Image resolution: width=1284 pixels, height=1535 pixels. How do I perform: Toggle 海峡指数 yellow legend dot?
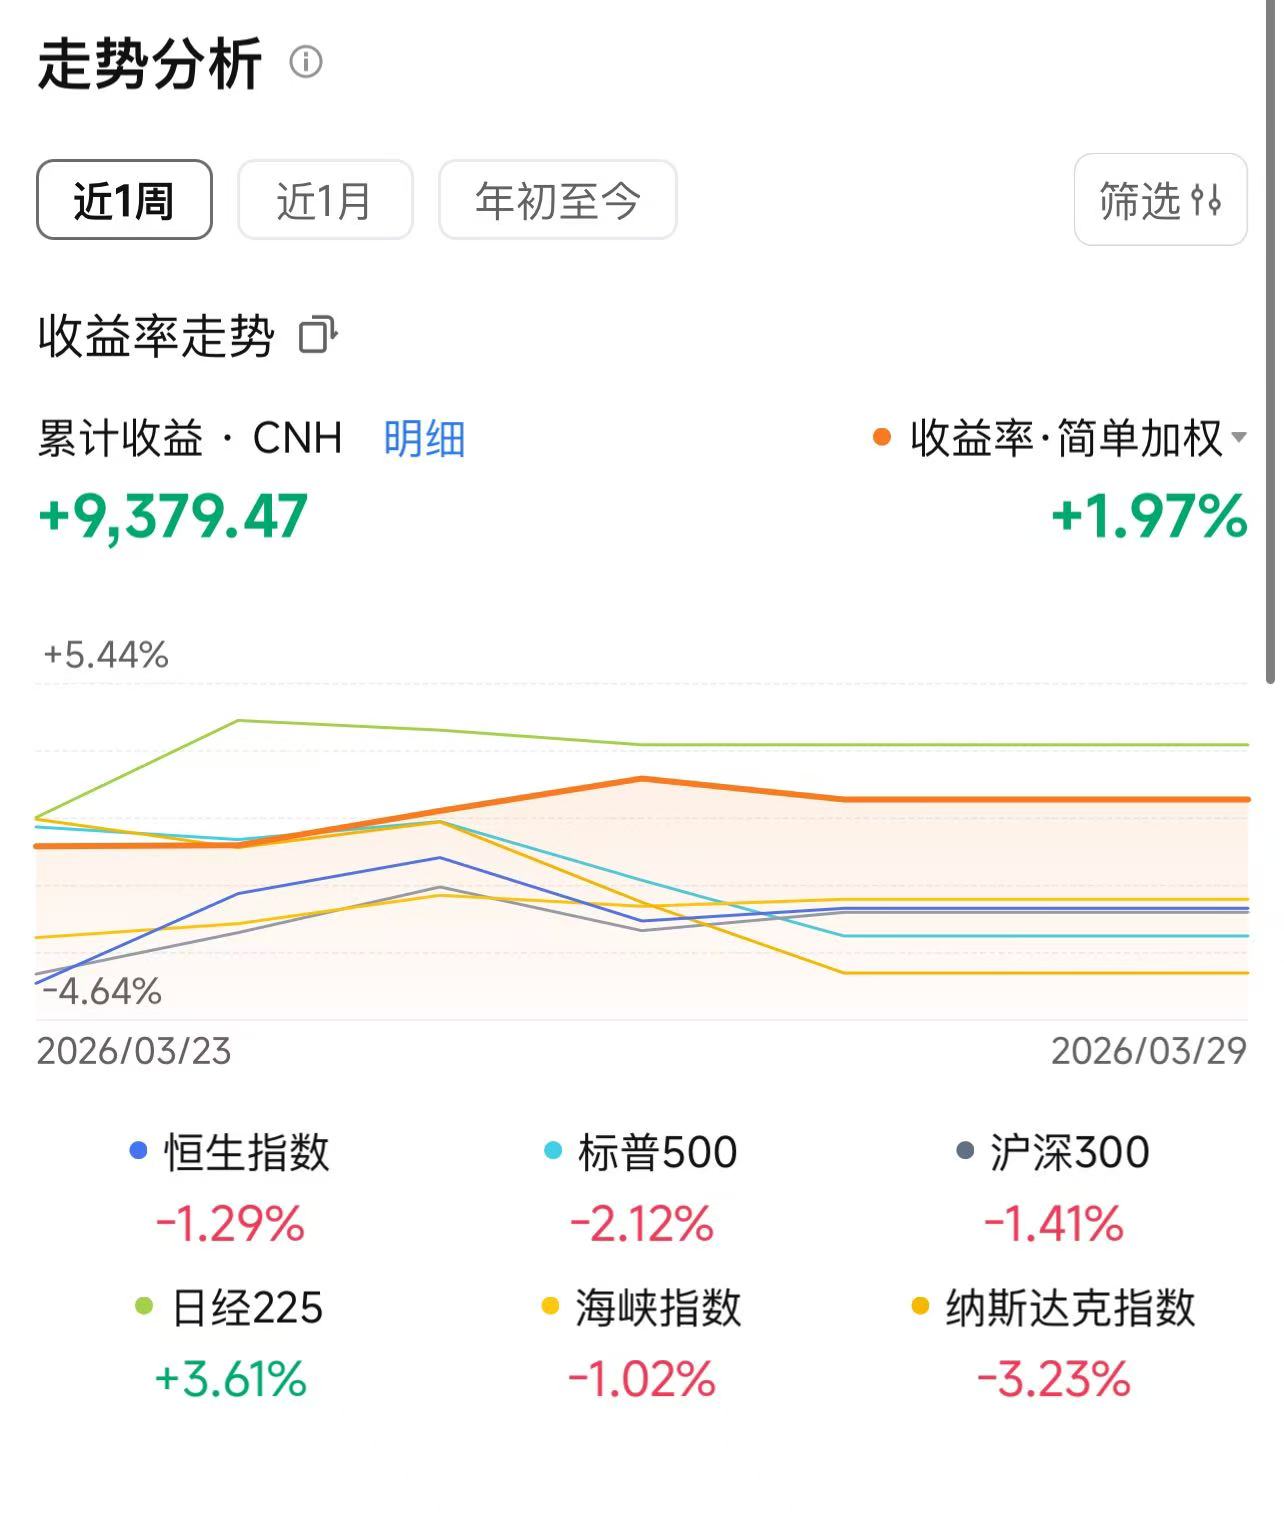(549, 1307)
